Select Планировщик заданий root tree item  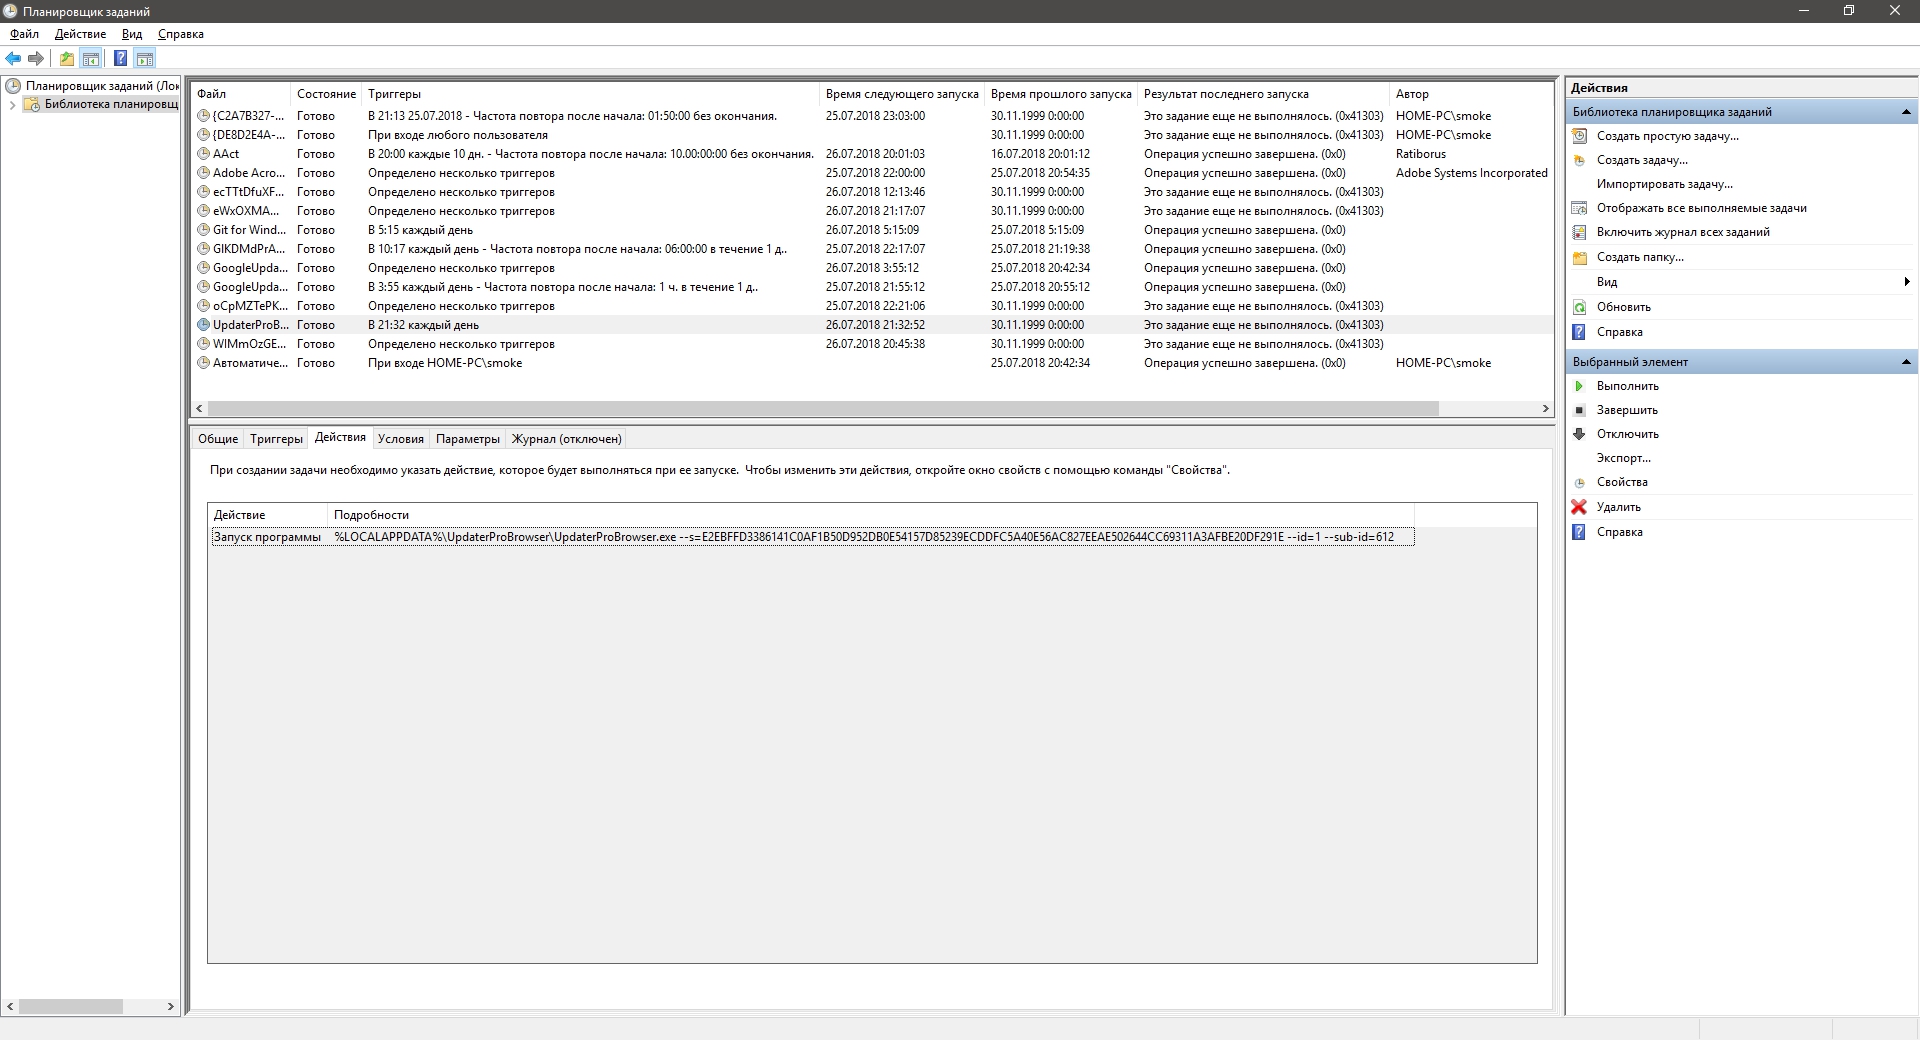click(x=102, y=86)
